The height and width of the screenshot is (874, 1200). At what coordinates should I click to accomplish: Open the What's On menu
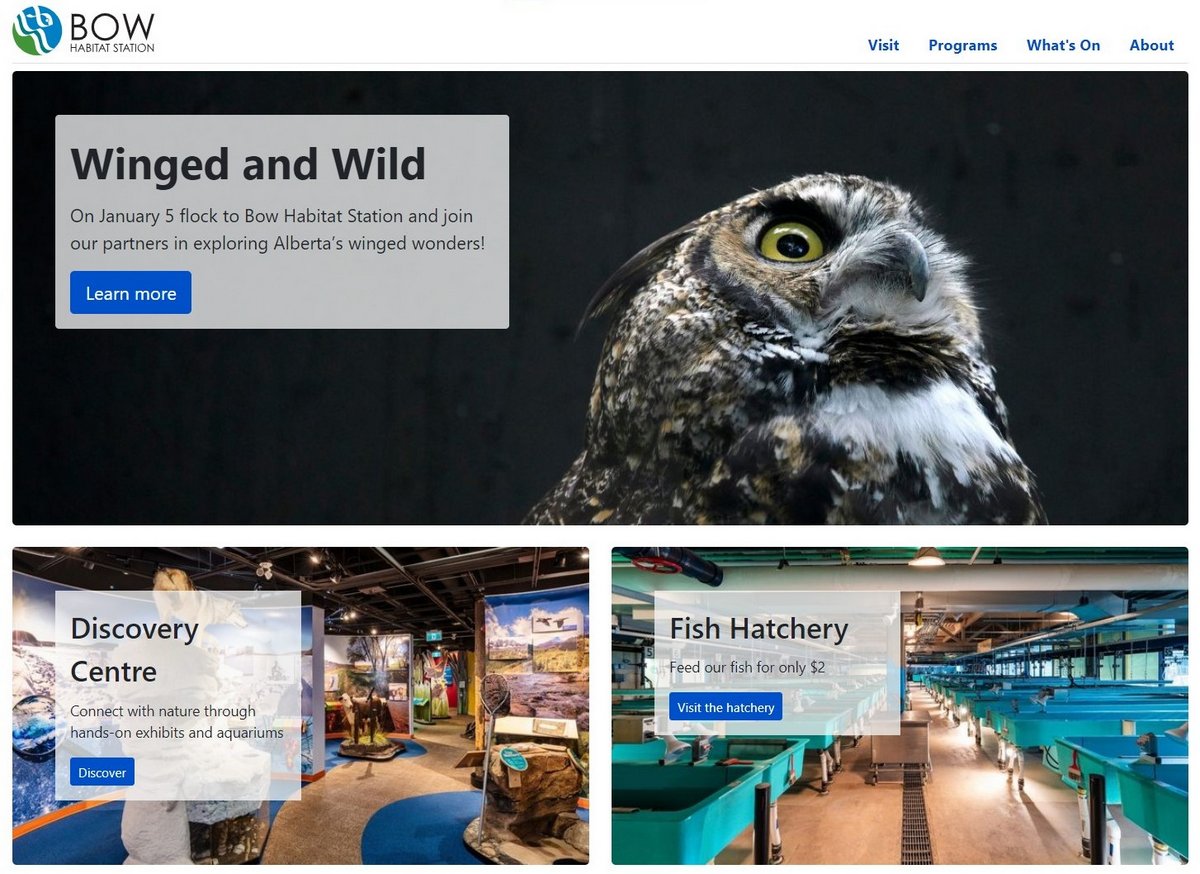[1063, 45]
